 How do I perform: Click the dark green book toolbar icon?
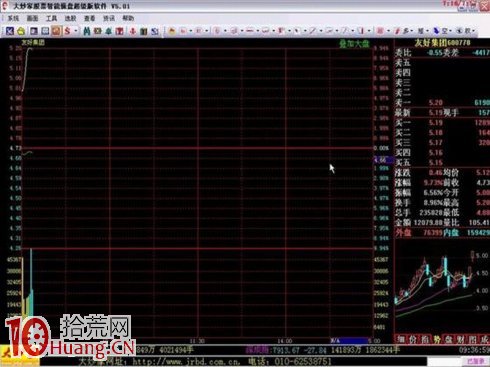(144, 31)
